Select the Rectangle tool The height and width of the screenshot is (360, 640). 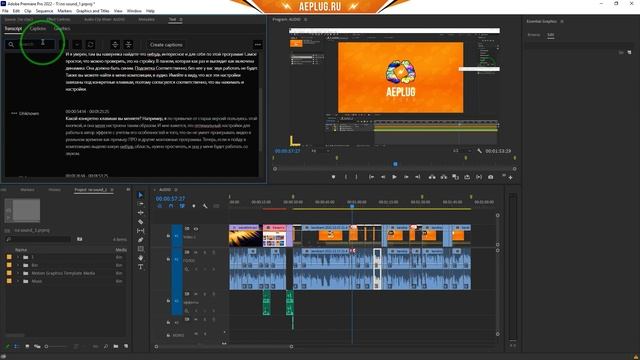pos(141,249)
